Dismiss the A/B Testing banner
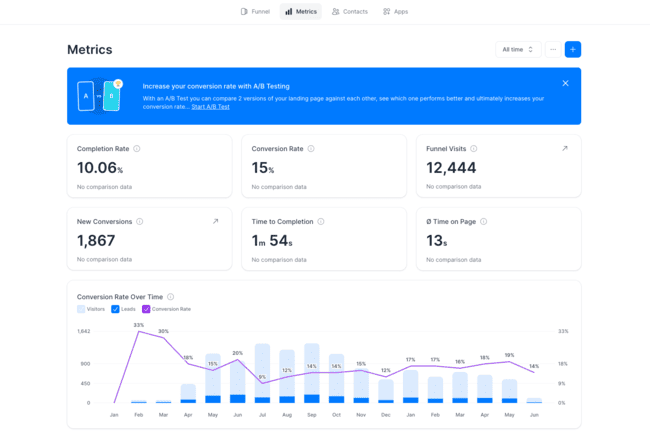The image size is (650, 433). pos(565,83)
